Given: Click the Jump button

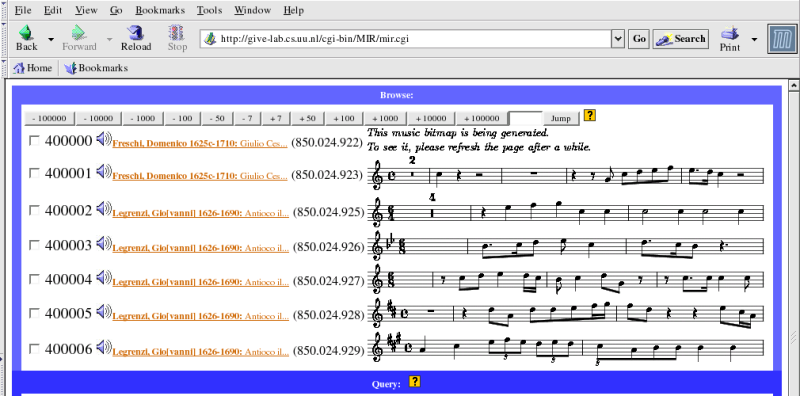Looking at the screenshot, I should [561, 118].
